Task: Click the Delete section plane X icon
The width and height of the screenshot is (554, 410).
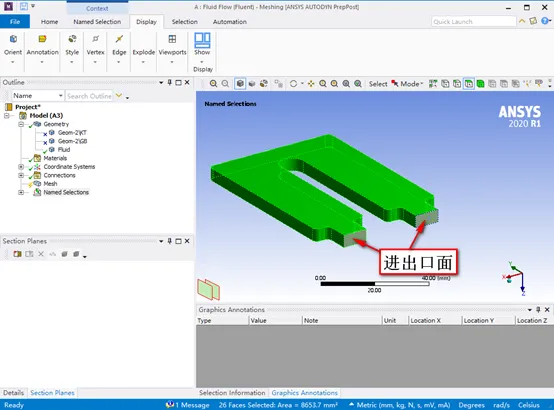Action: [x=41, y=254]
